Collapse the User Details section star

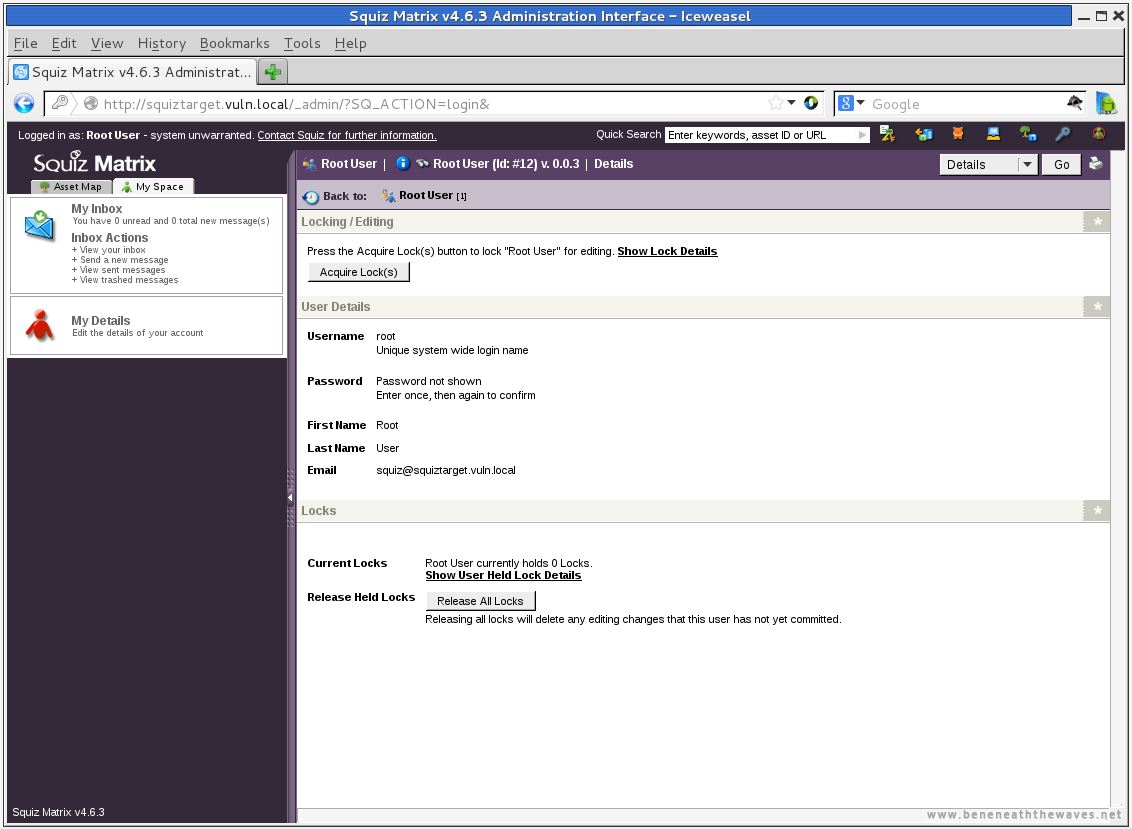point(1097,307)
